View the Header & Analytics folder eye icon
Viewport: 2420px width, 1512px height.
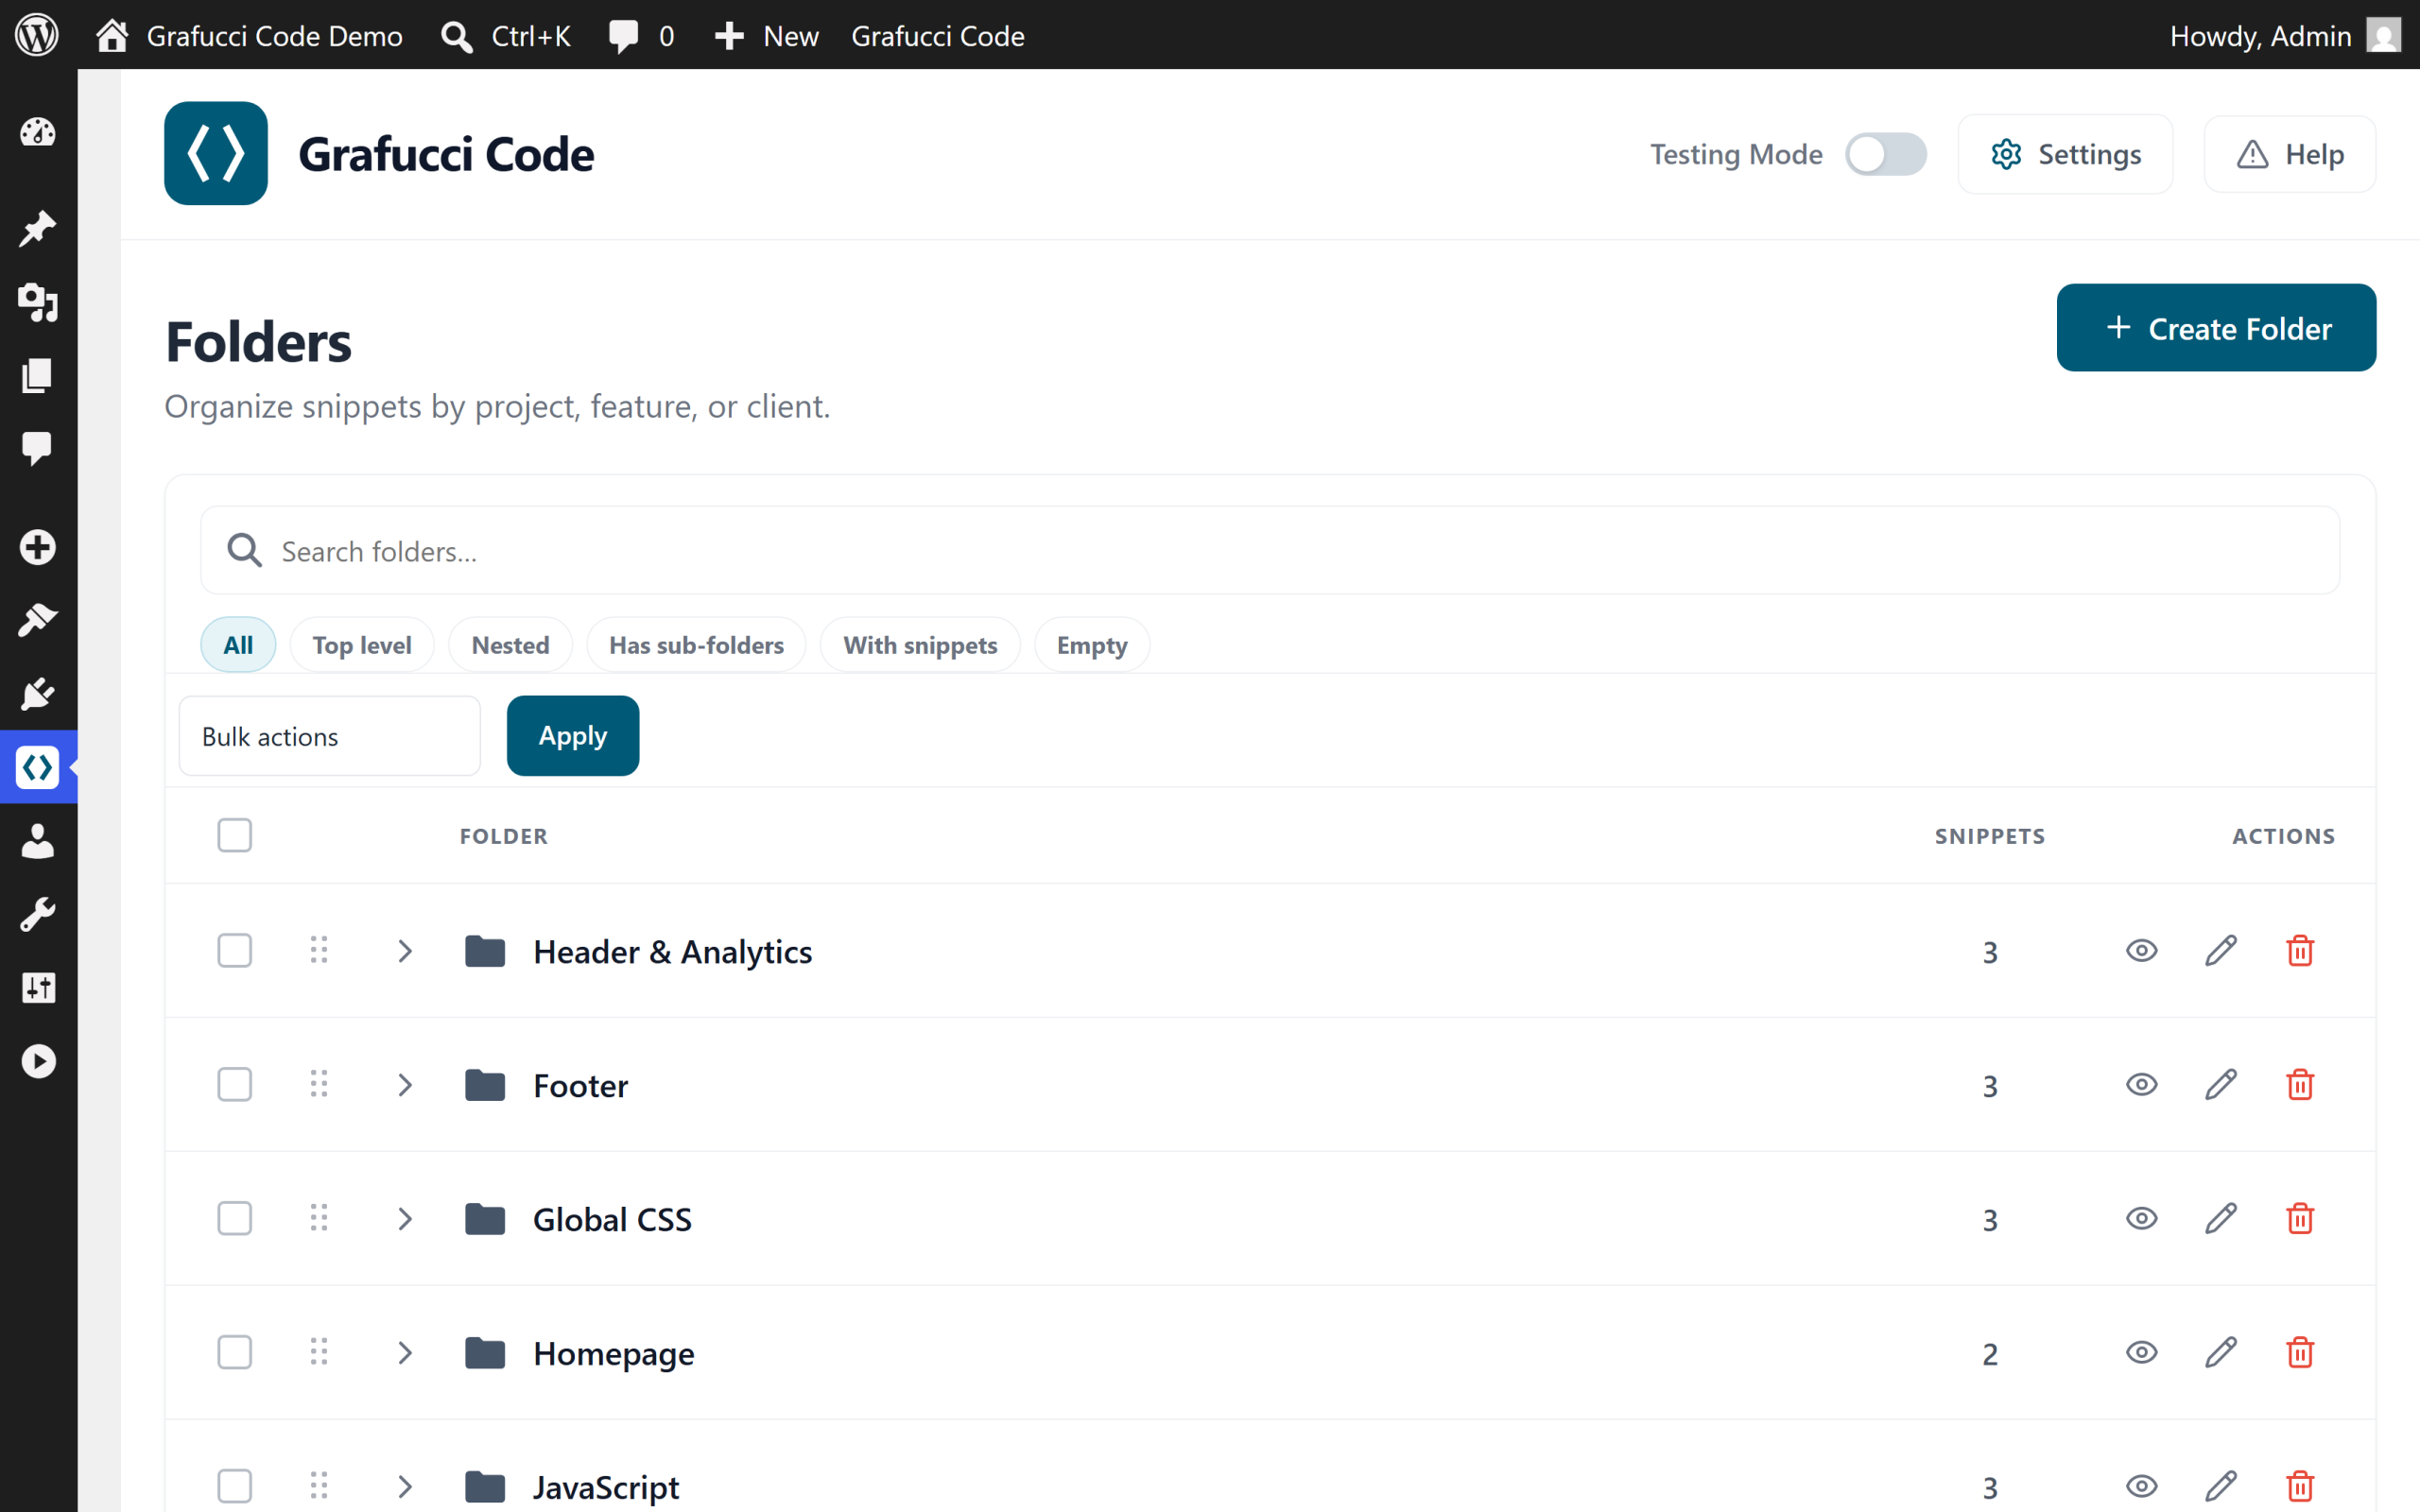2141,950
